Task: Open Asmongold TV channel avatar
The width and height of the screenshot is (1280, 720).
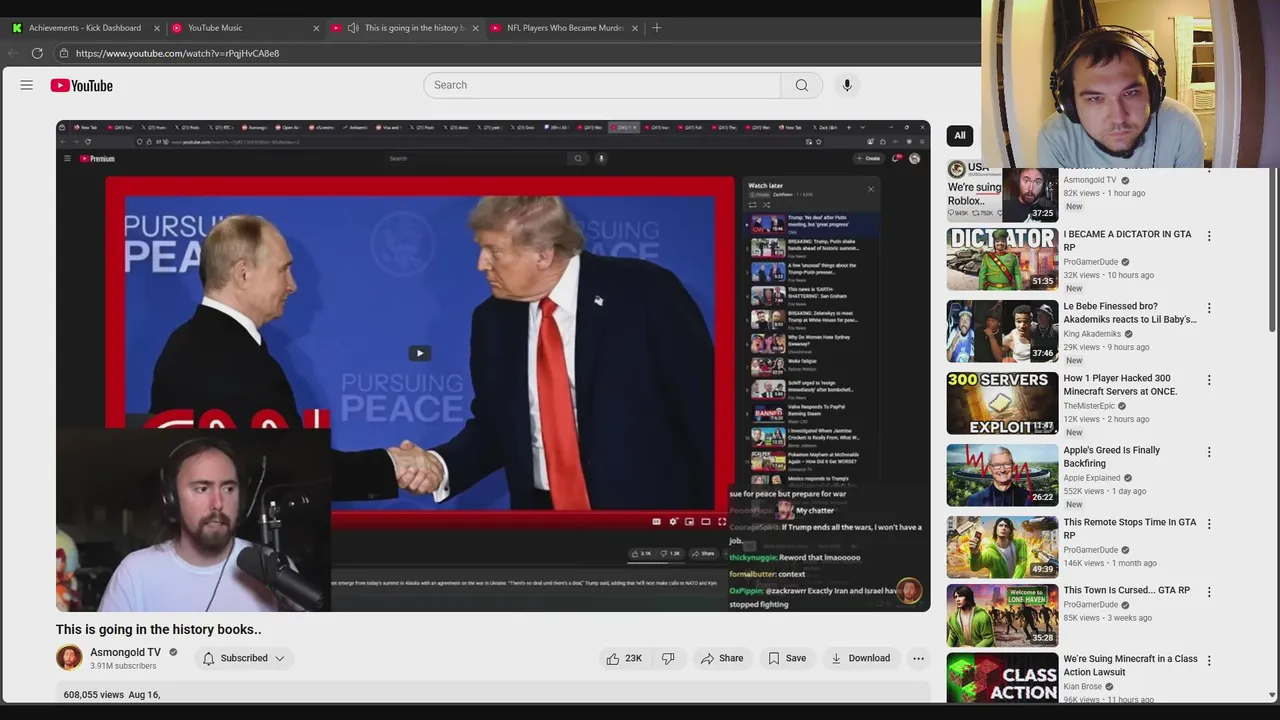Action: click(x=69, y=658)
